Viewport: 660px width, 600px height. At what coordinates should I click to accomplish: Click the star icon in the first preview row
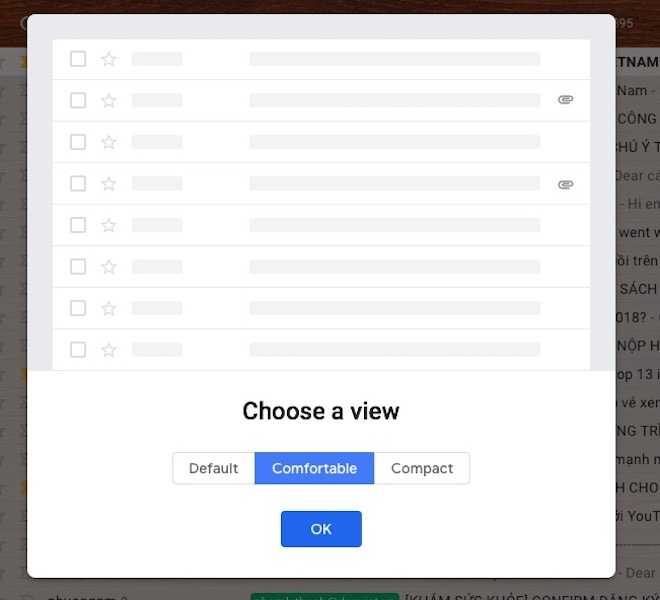pos(109,59)
